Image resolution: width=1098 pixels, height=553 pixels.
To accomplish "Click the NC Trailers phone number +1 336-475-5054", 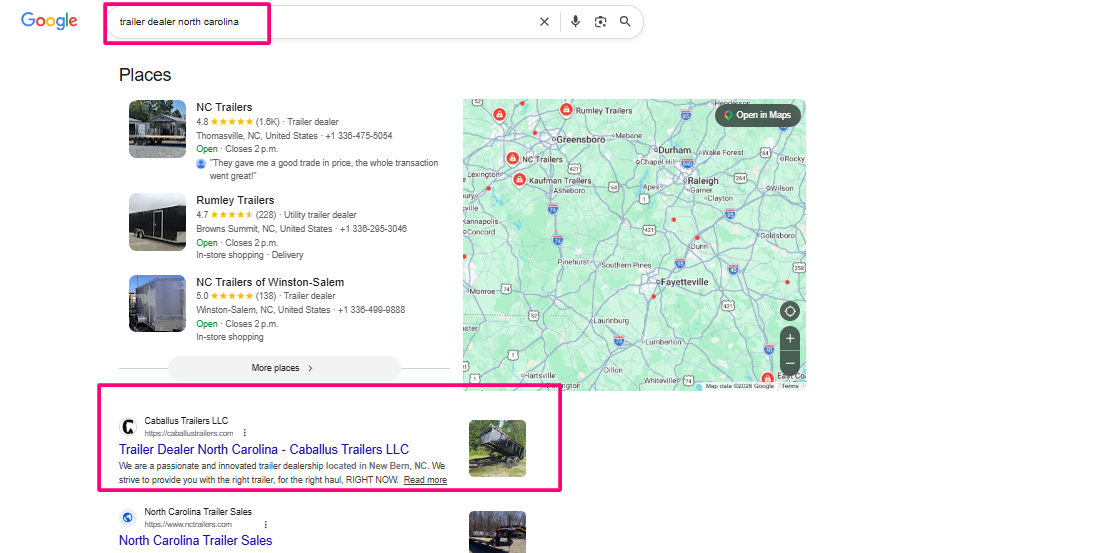I will [x=359, y=136].
